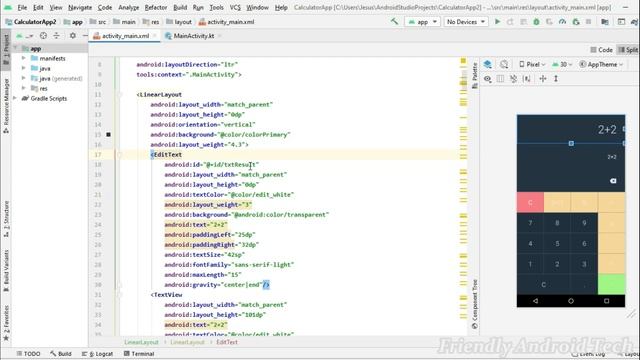
Task: Click EditText breadcrumb at bottom
Action: pyautogui.click(x=227, y=342)
